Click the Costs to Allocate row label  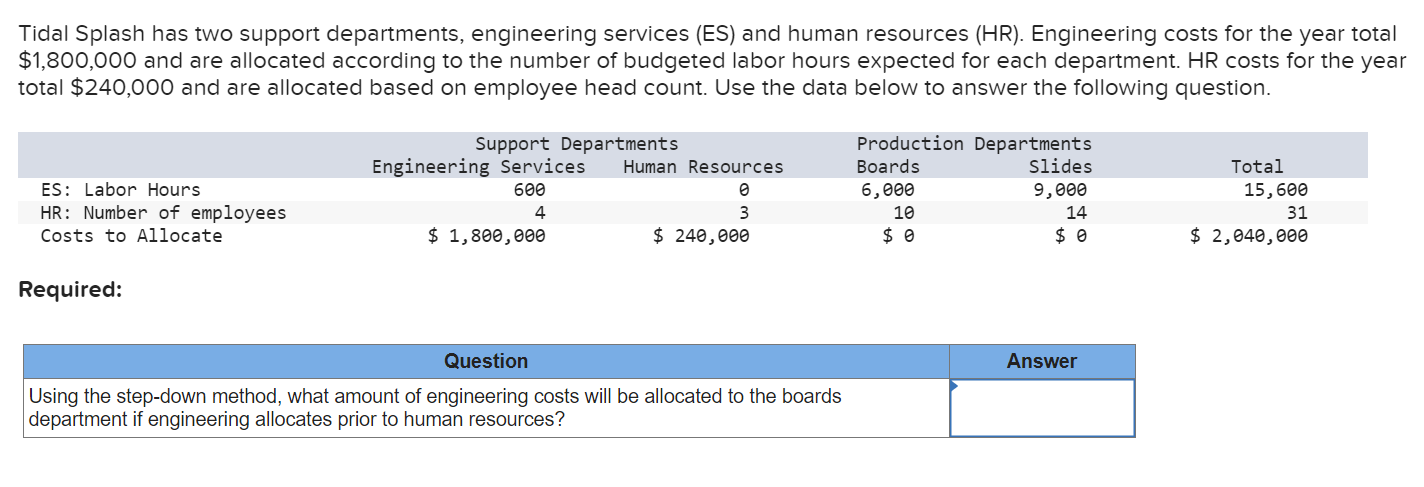pyautogui.click(x=131, y=236)
